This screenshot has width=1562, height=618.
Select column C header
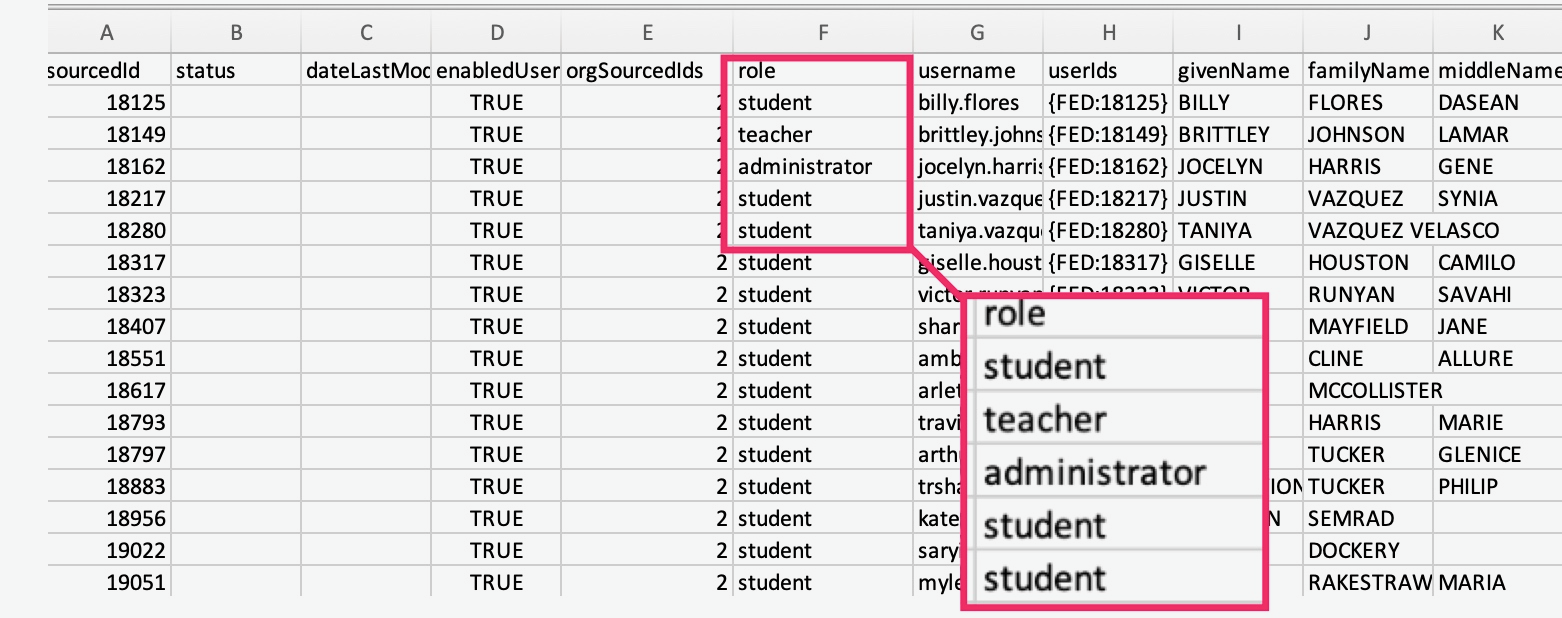367,33
